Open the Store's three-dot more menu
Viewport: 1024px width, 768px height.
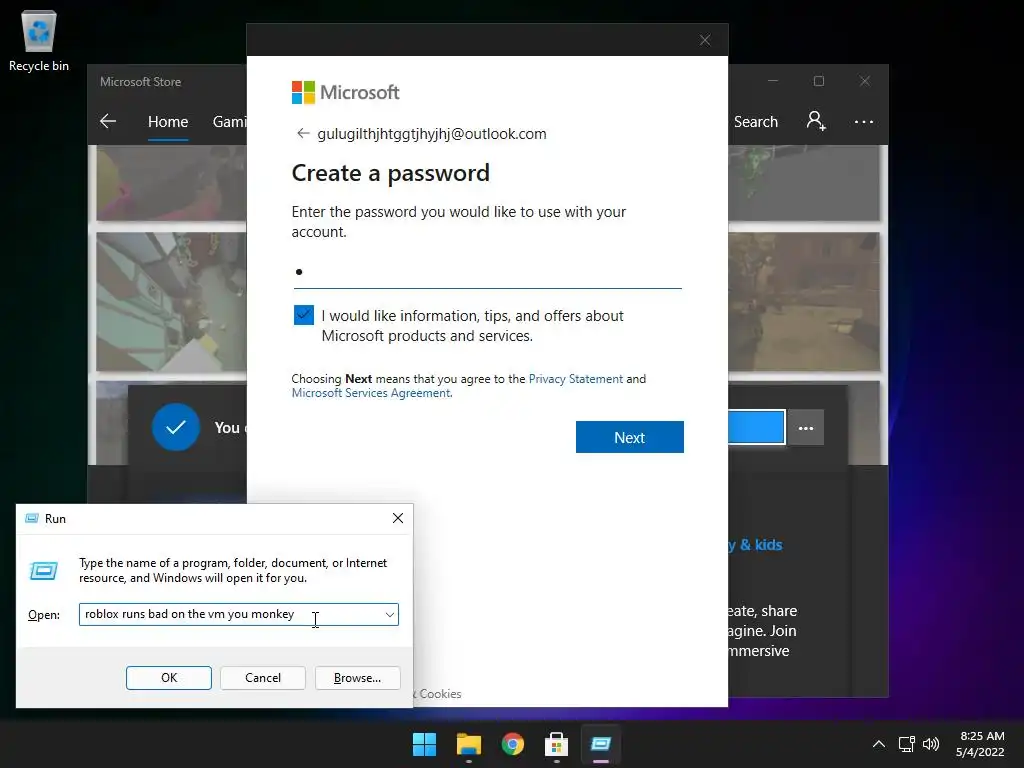[863, 122]
